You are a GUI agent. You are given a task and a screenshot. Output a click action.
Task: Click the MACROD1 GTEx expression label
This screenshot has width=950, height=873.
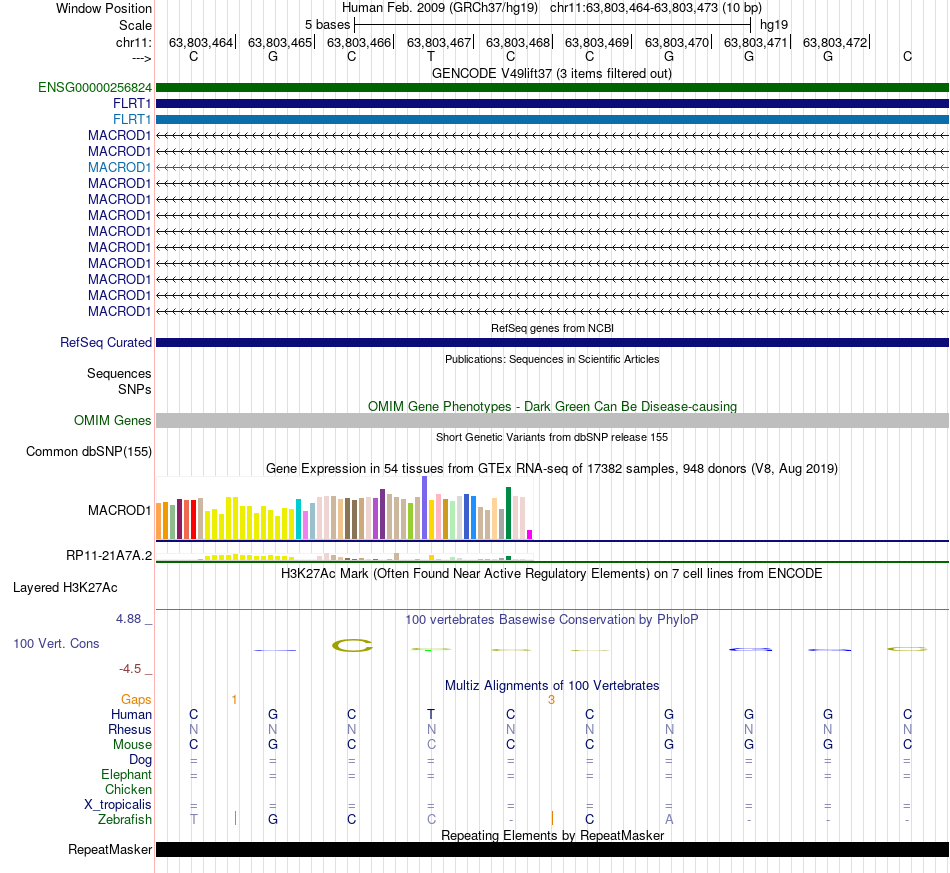pos(119,511)
